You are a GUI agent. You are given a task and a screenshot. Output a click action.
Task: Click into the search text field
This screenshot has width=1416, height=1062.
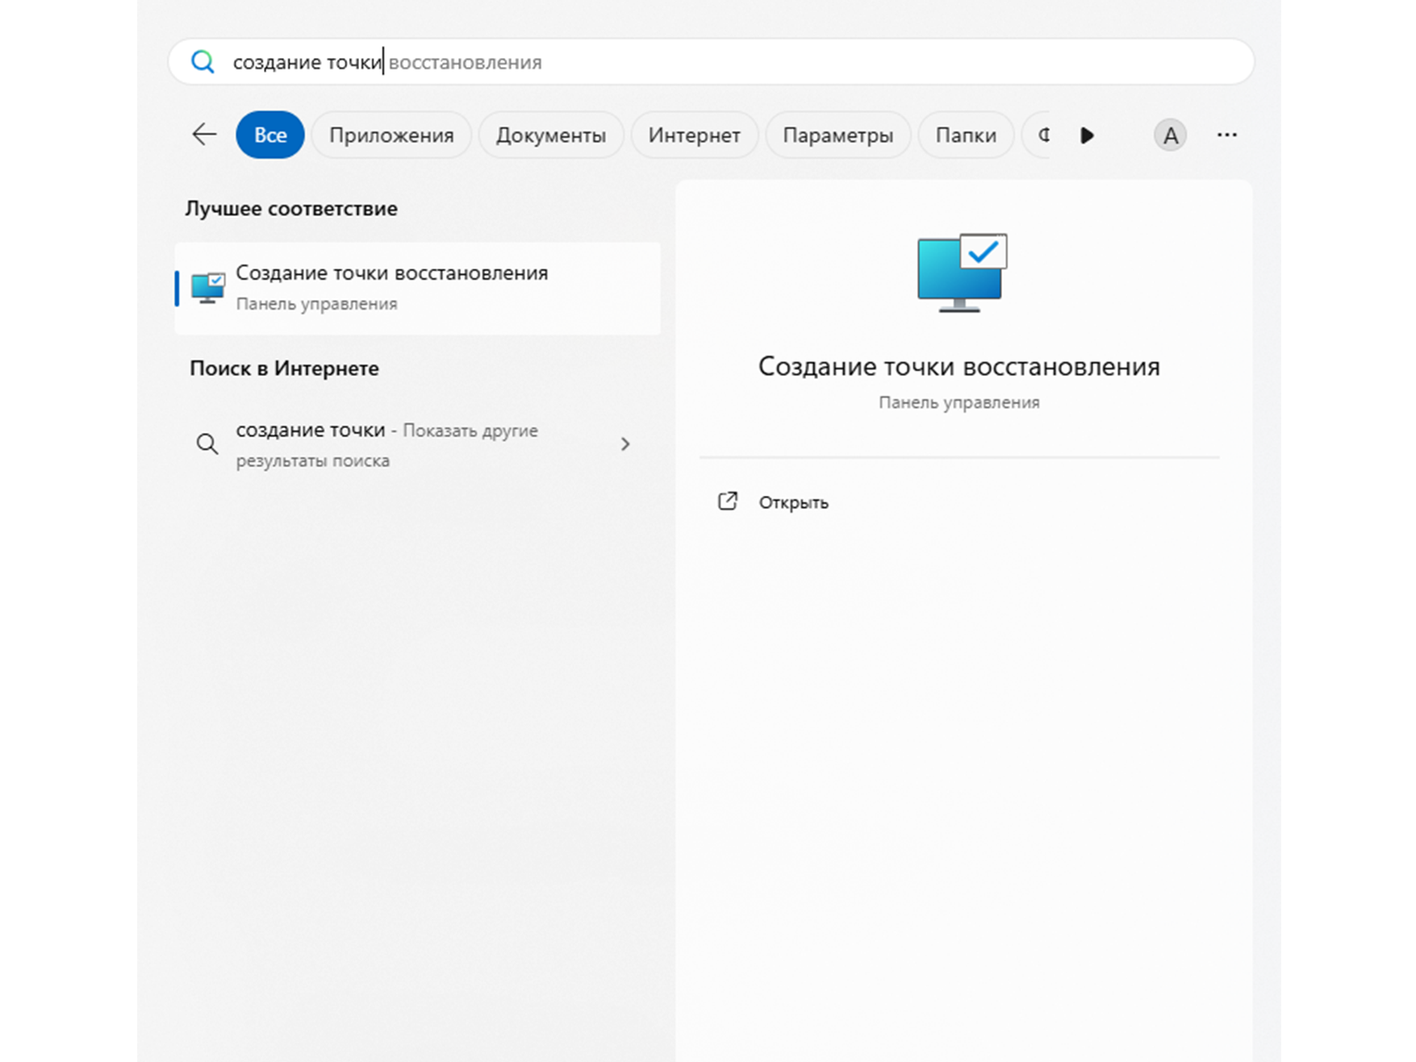pos(700,62)
